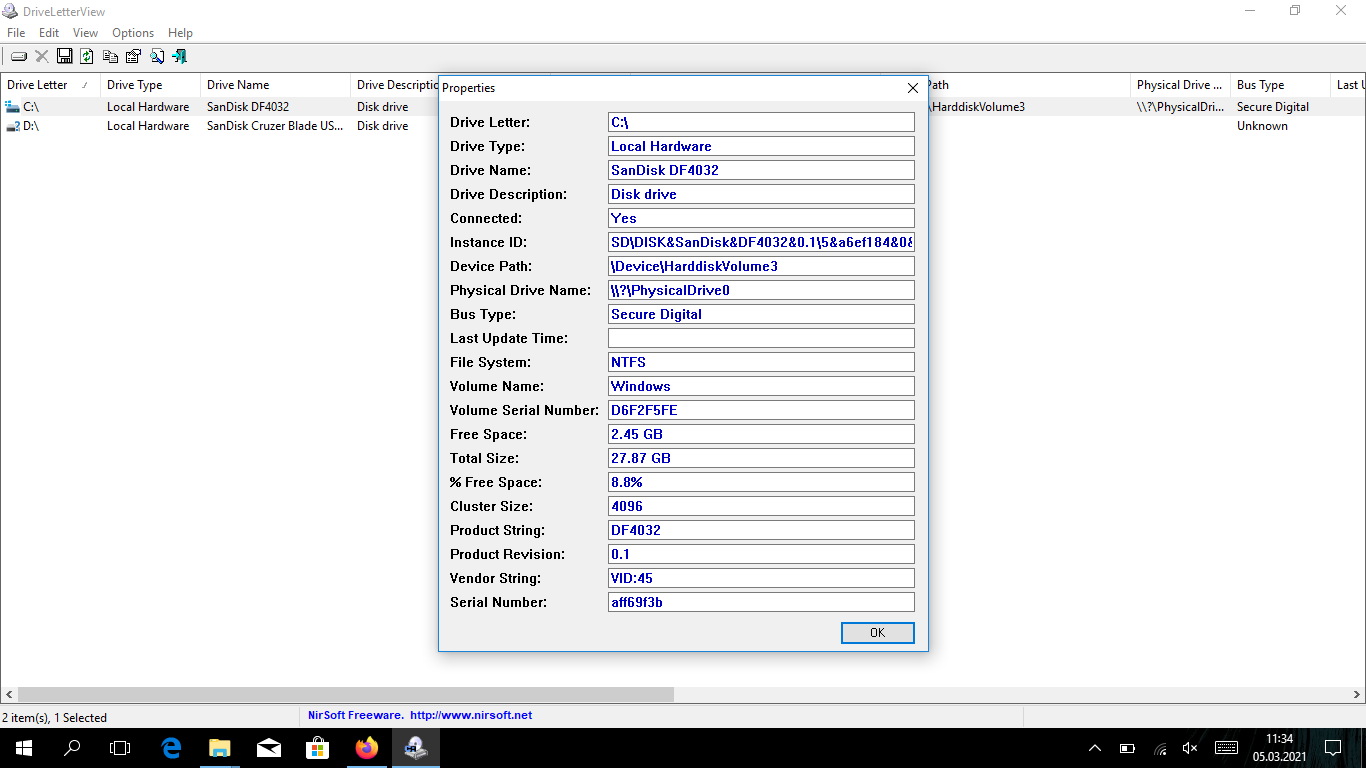Screen dimensions: 1366x768
Task: Launch Firefox from the taskbar
Action: click(x=367, y=747)
